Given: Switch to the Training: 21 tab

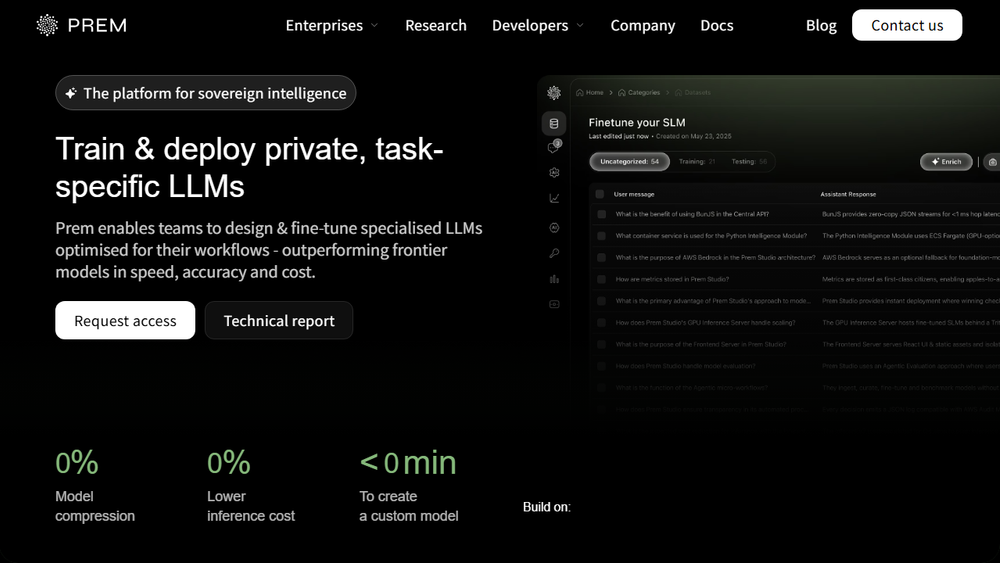Looking at the screenshot, I should tap(696, 161).
